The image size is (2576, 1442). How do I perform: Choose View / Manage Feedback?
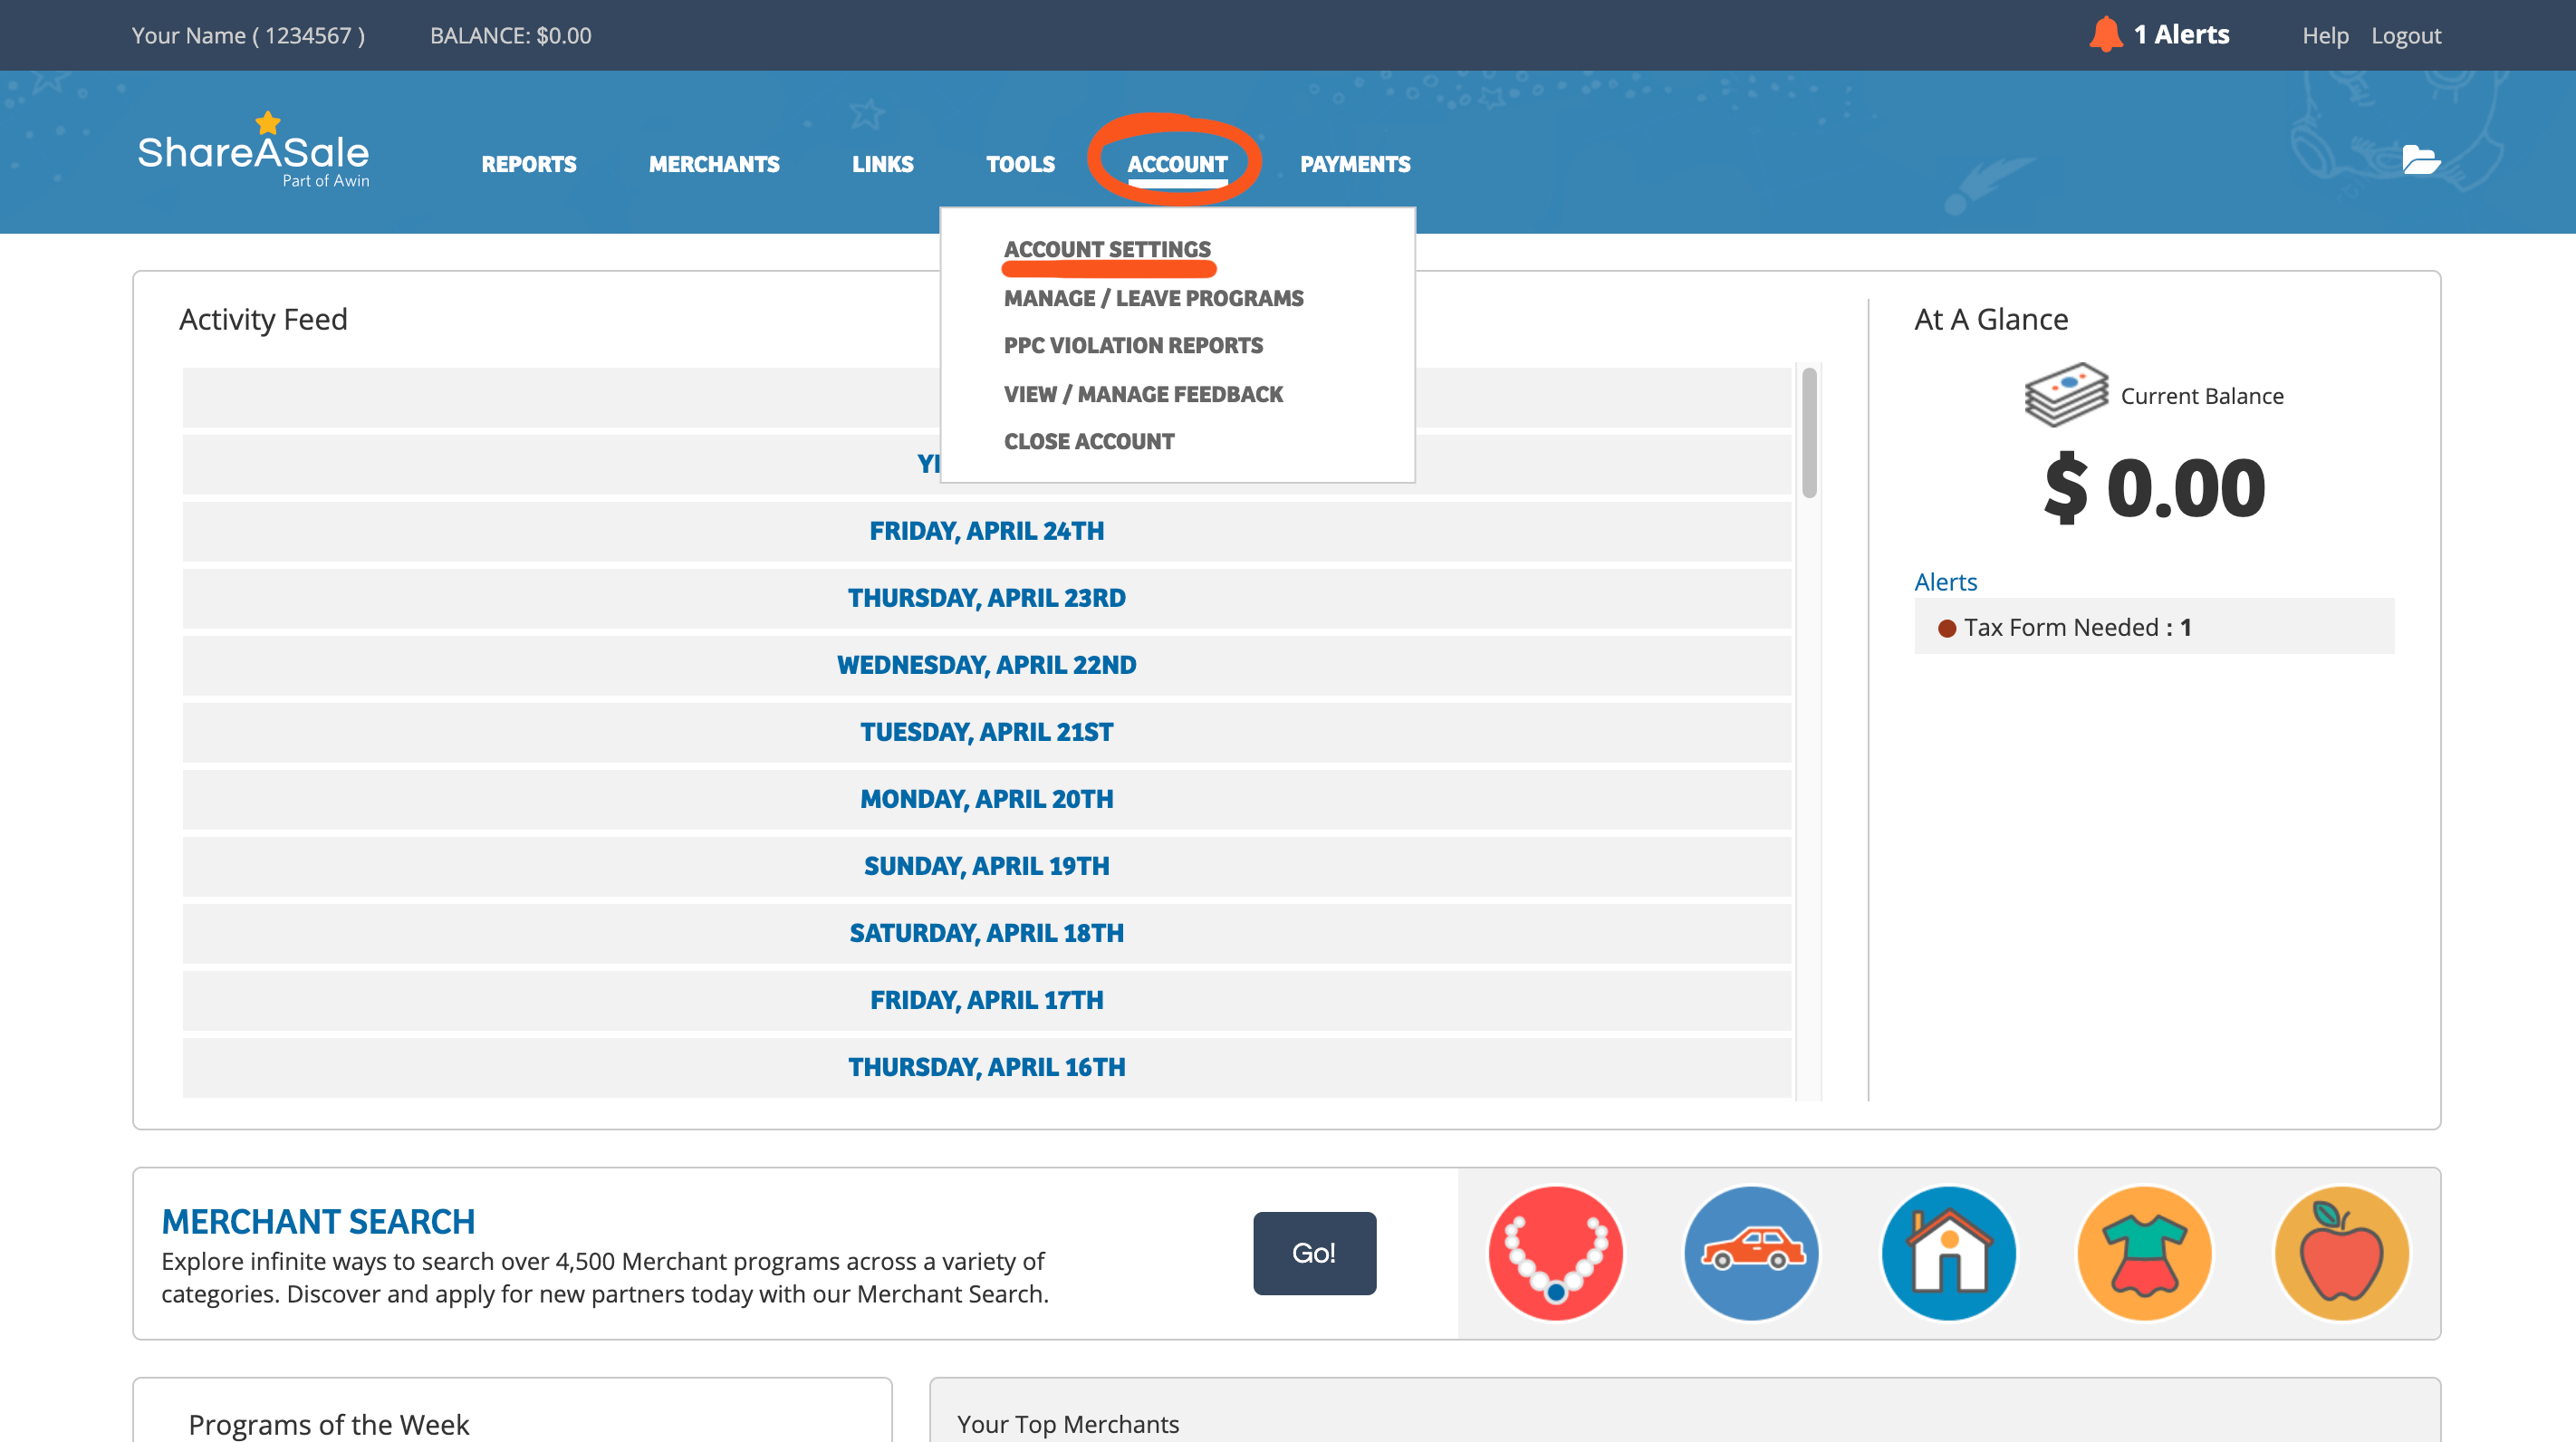click(1143, 394)
